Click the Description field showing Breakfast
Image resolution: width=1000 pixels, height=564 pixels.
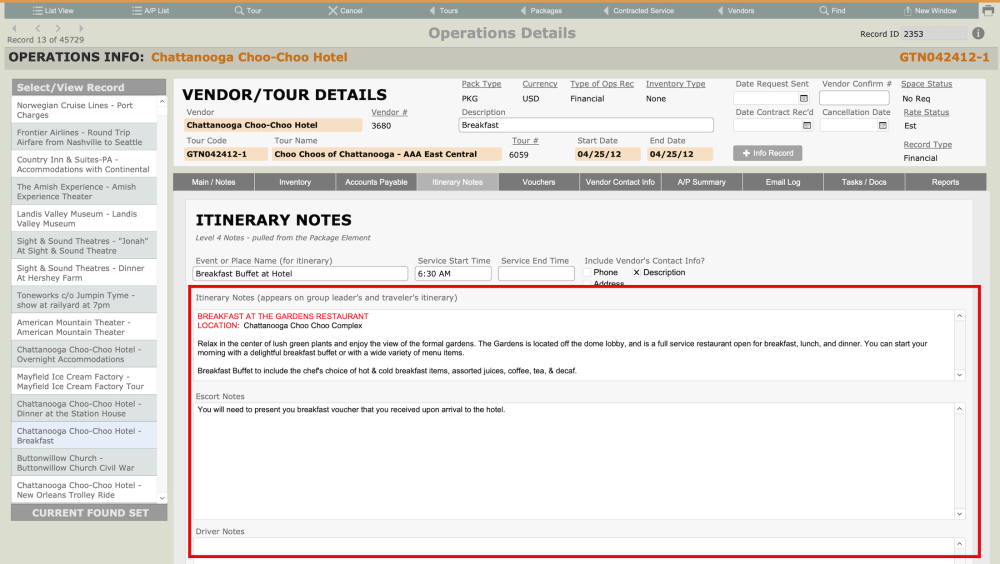coord(585,125)
